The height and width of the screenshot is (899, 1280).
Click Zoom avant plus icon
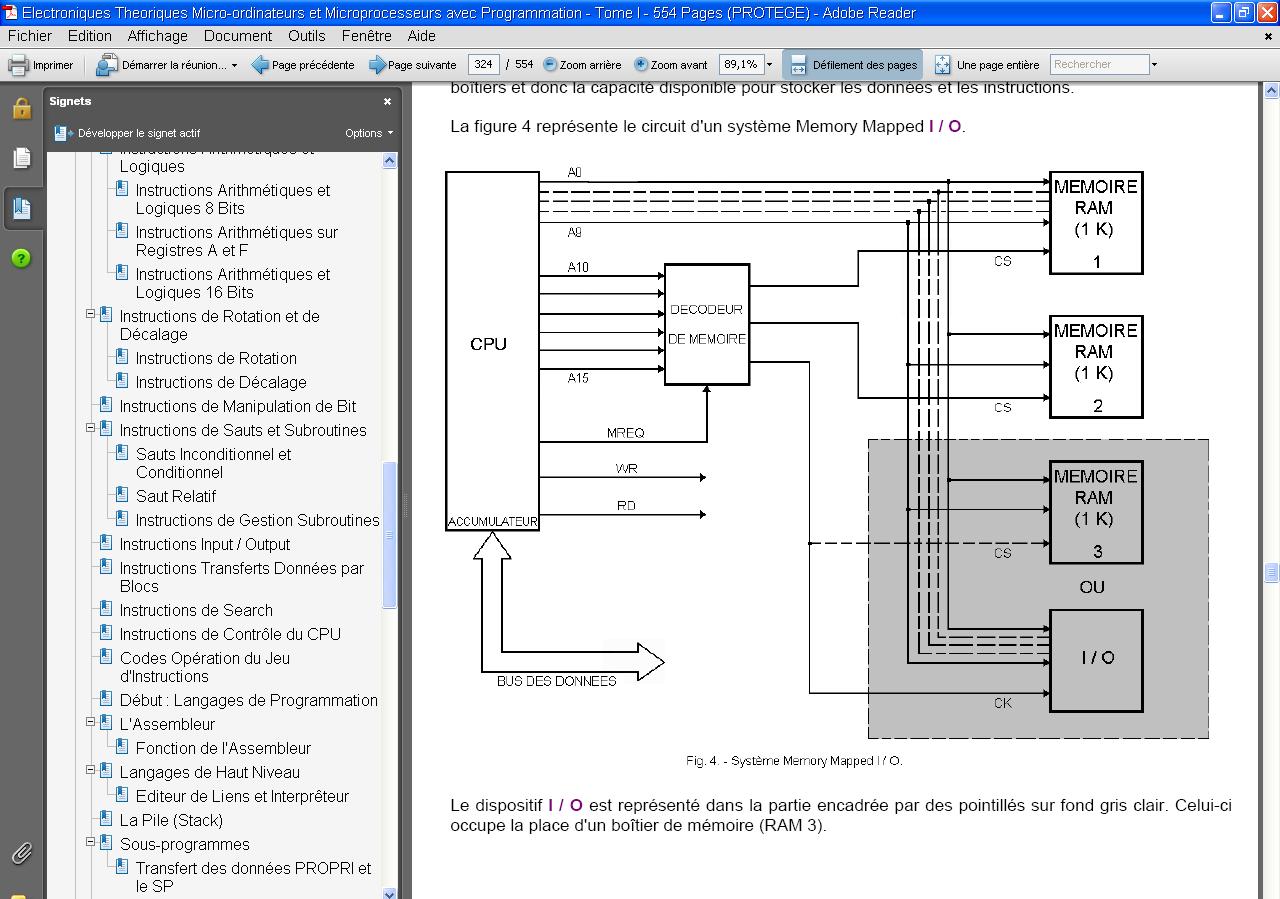pyautogui.click(x=641, y=64)
